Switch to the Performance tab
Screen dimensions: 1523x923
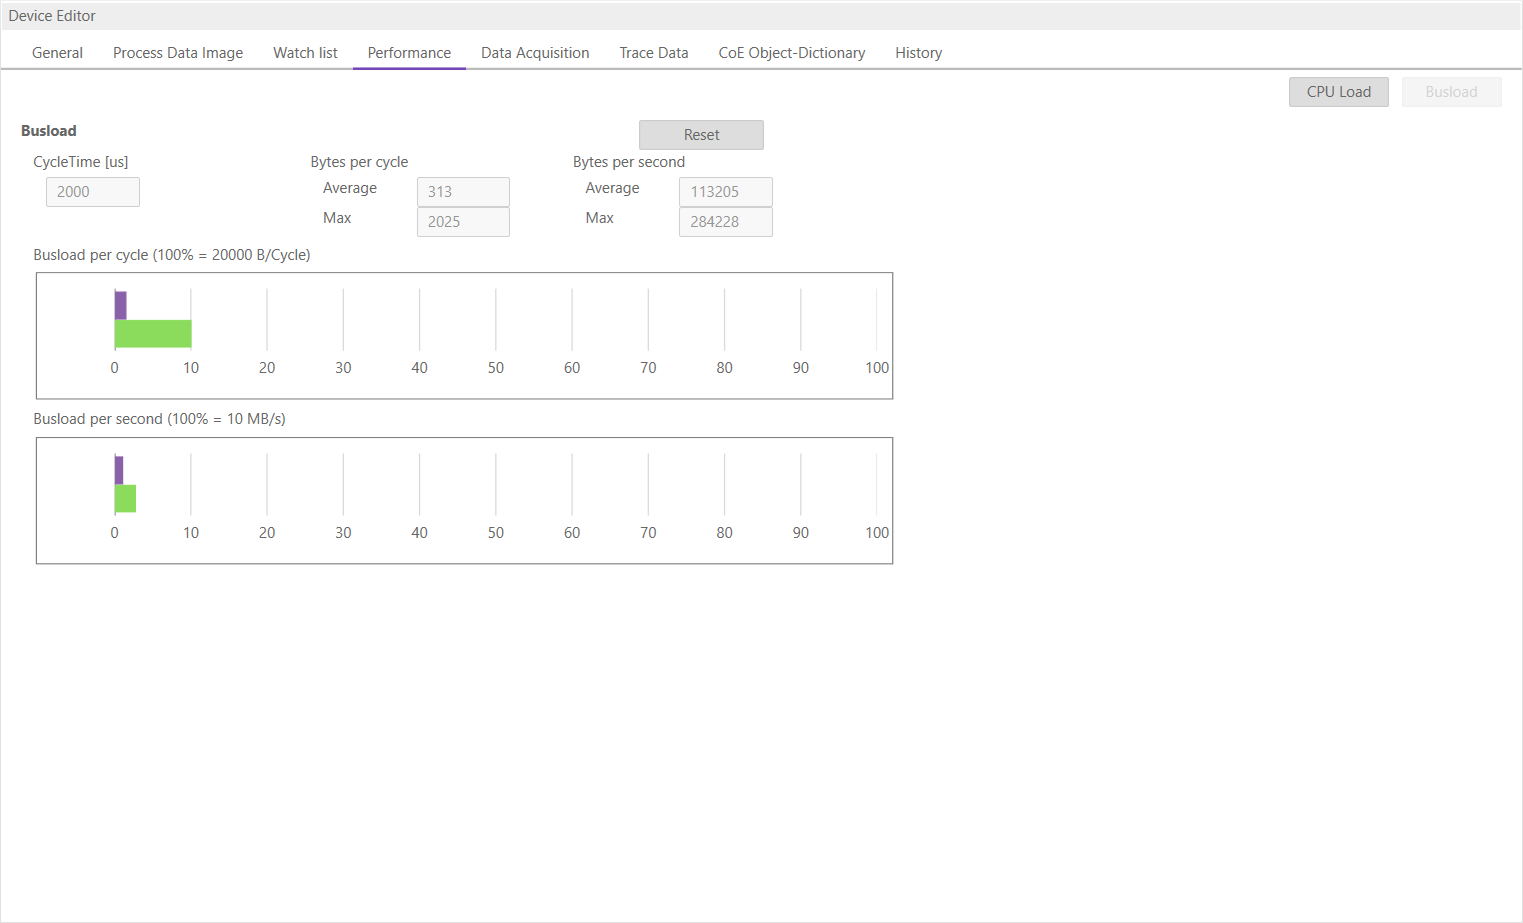tap(409, 52)
